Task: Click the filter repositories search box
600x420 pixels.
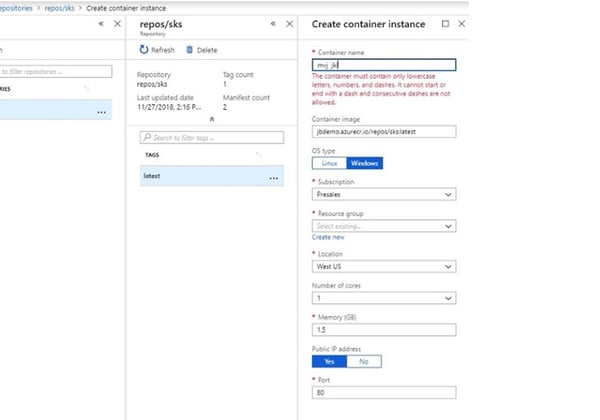Action: pyautogui.click(x=56, y=72)
